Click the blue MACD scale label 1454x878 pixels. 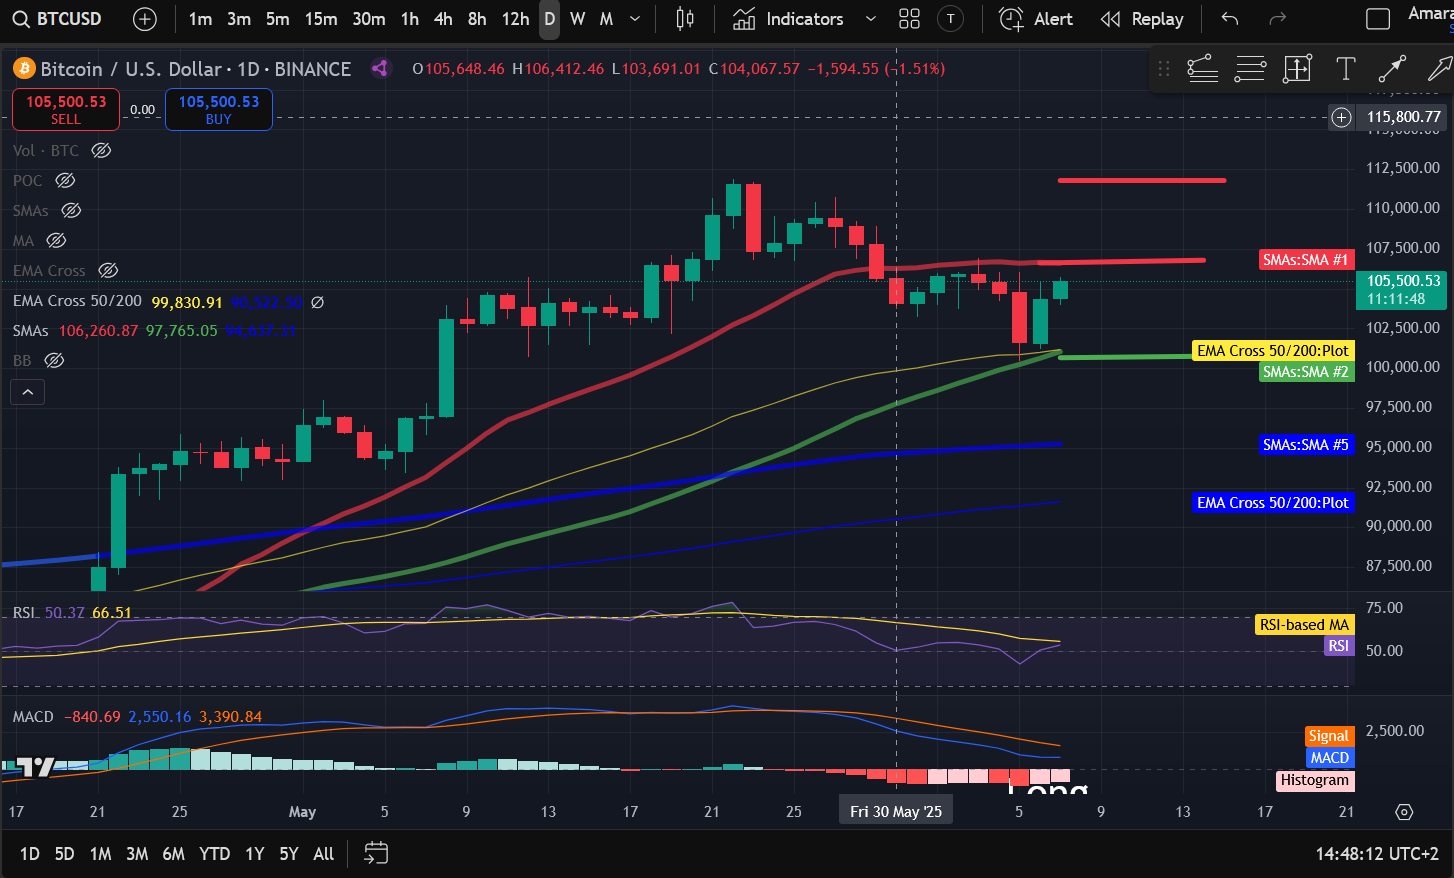coord(1330,758)
